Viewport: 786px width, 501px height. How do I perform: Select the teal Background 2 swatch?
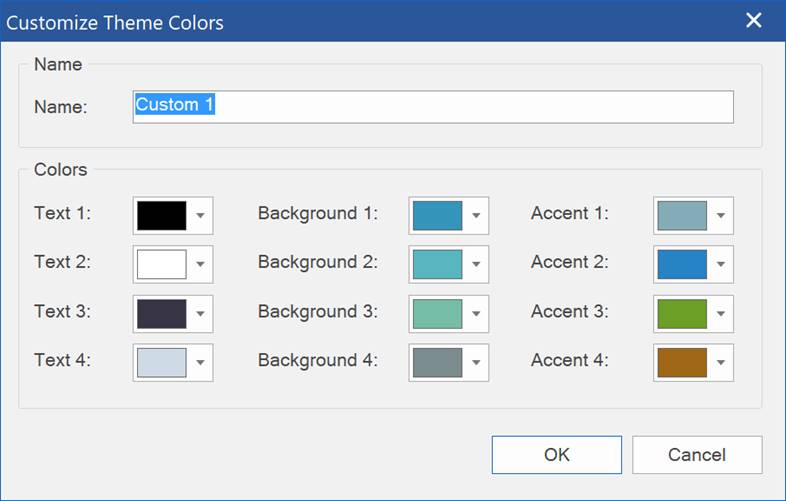click(x=437, y=264)
